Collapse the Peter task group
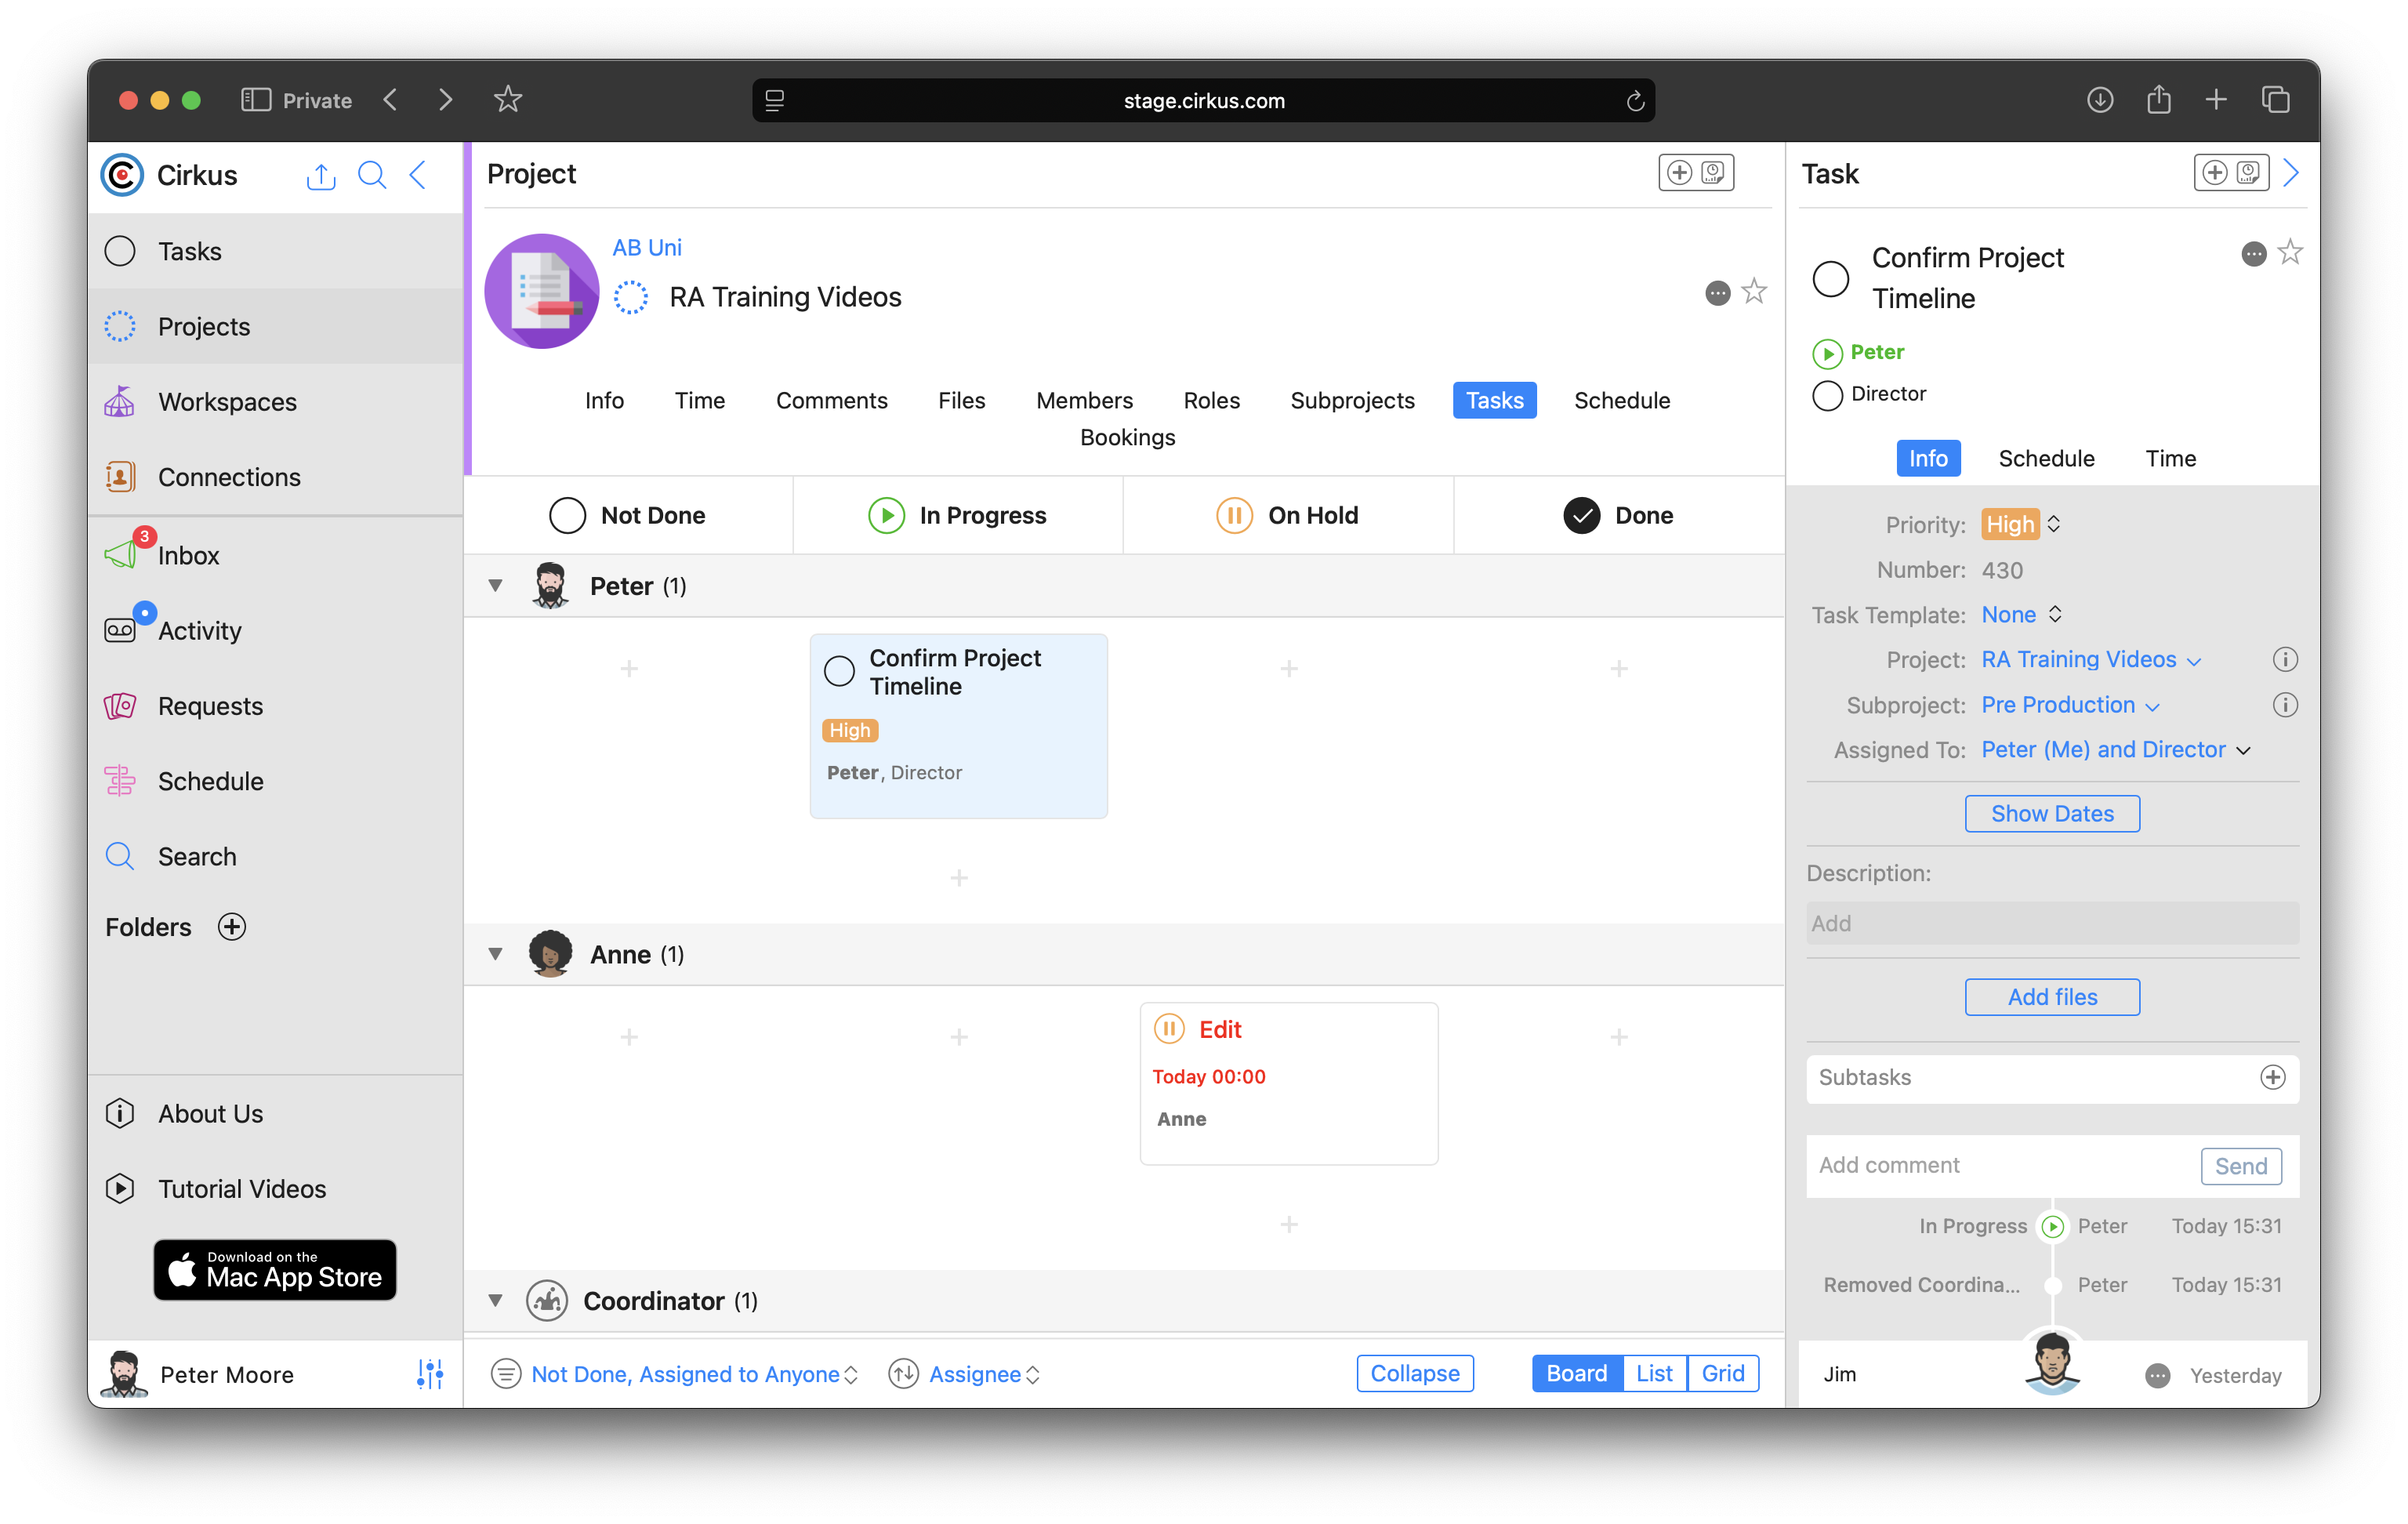2408x1524 pixels. click(495, 586)
